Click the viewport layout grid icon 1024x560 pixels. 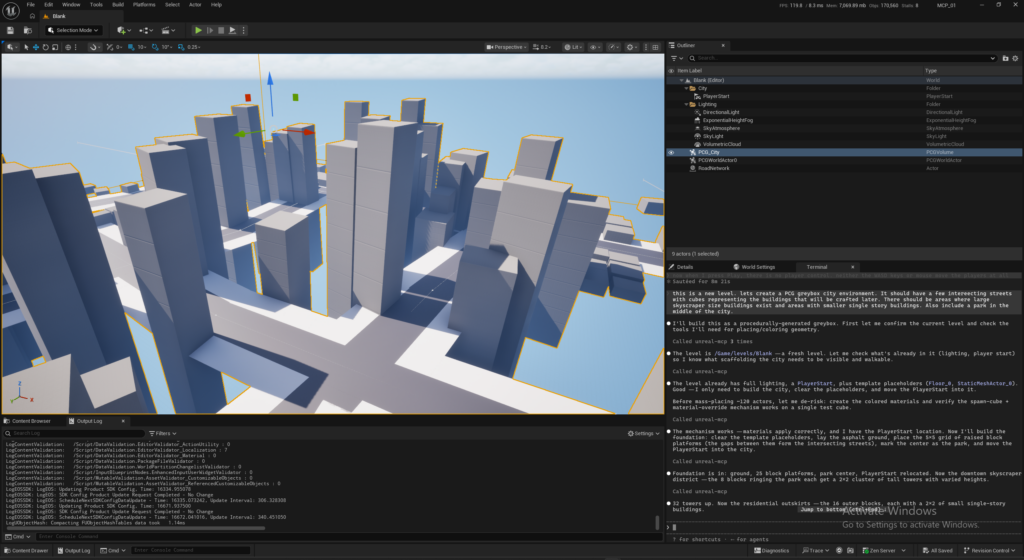pyautogui.click(x=656, y=47)
